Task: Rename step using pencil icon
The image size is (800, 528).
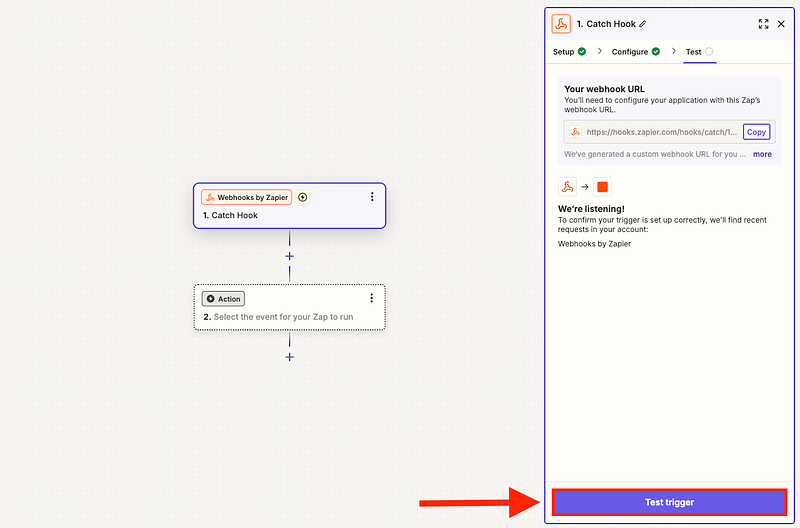Action: (643, 24)
